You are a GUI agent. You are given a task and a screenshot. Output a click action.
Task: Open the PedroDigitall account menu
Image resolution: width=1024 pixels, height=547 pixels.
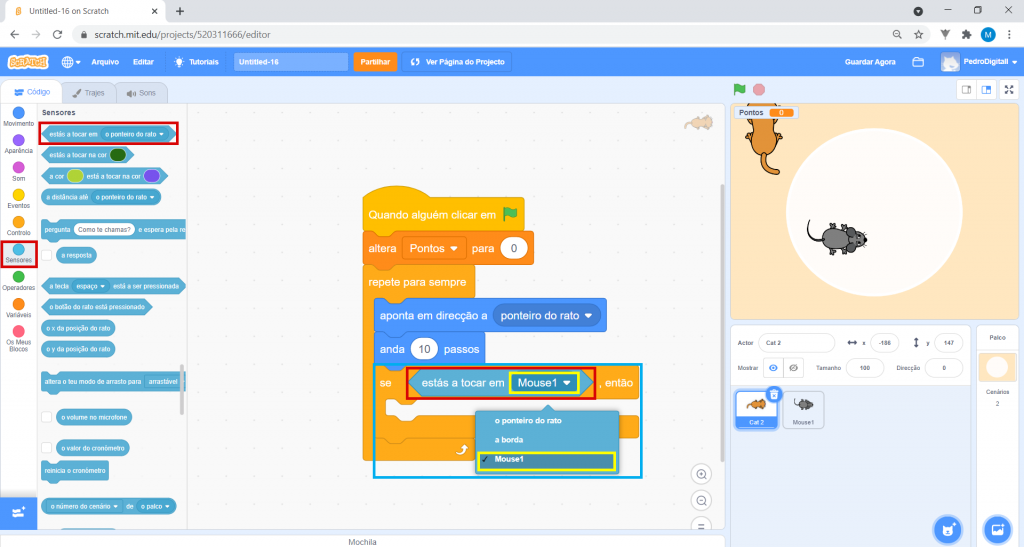pos(980,62)
